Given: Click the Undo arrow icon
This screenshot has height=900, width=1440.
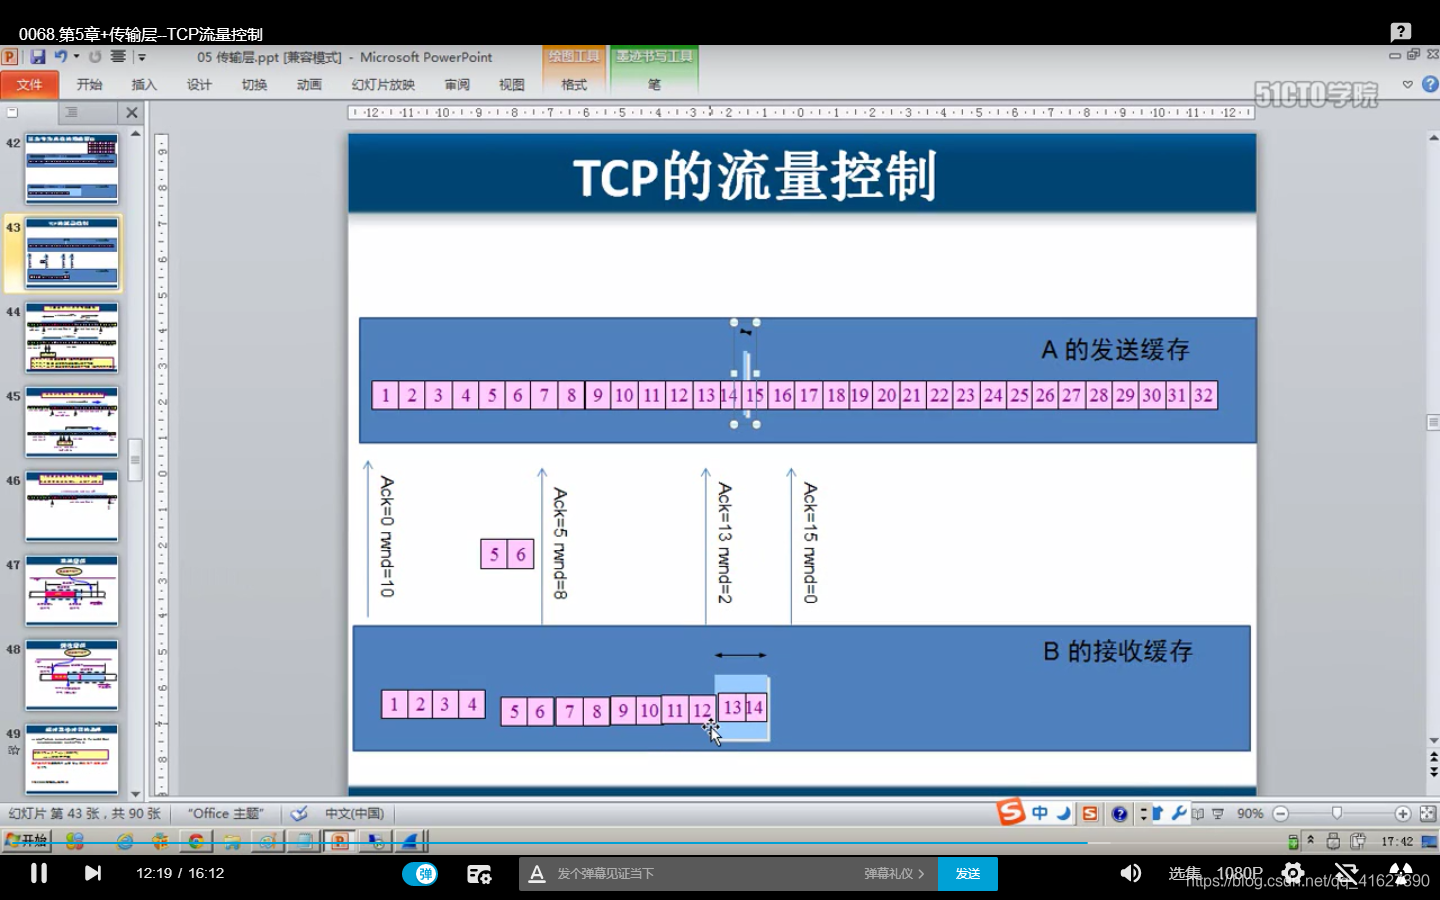Looking at the screenshot, I should point(60,57).
